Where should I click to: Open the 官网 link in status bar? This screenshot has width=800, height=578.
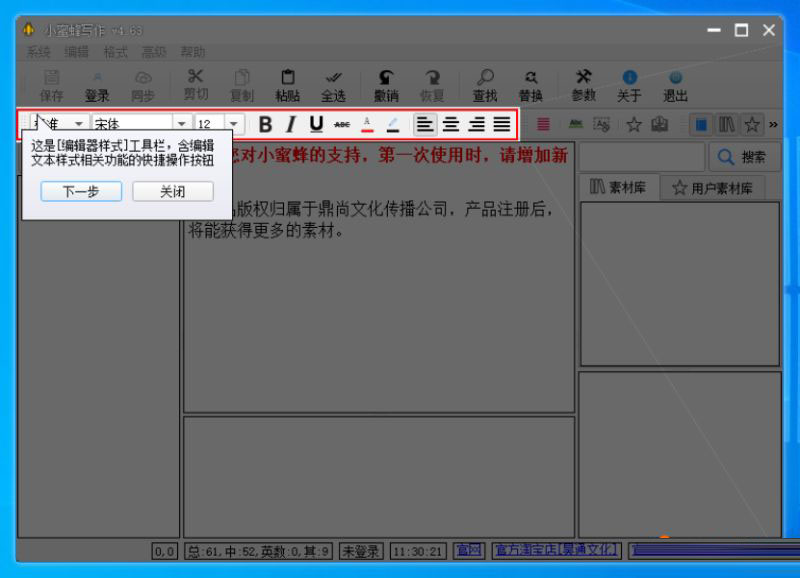[468, 550]
